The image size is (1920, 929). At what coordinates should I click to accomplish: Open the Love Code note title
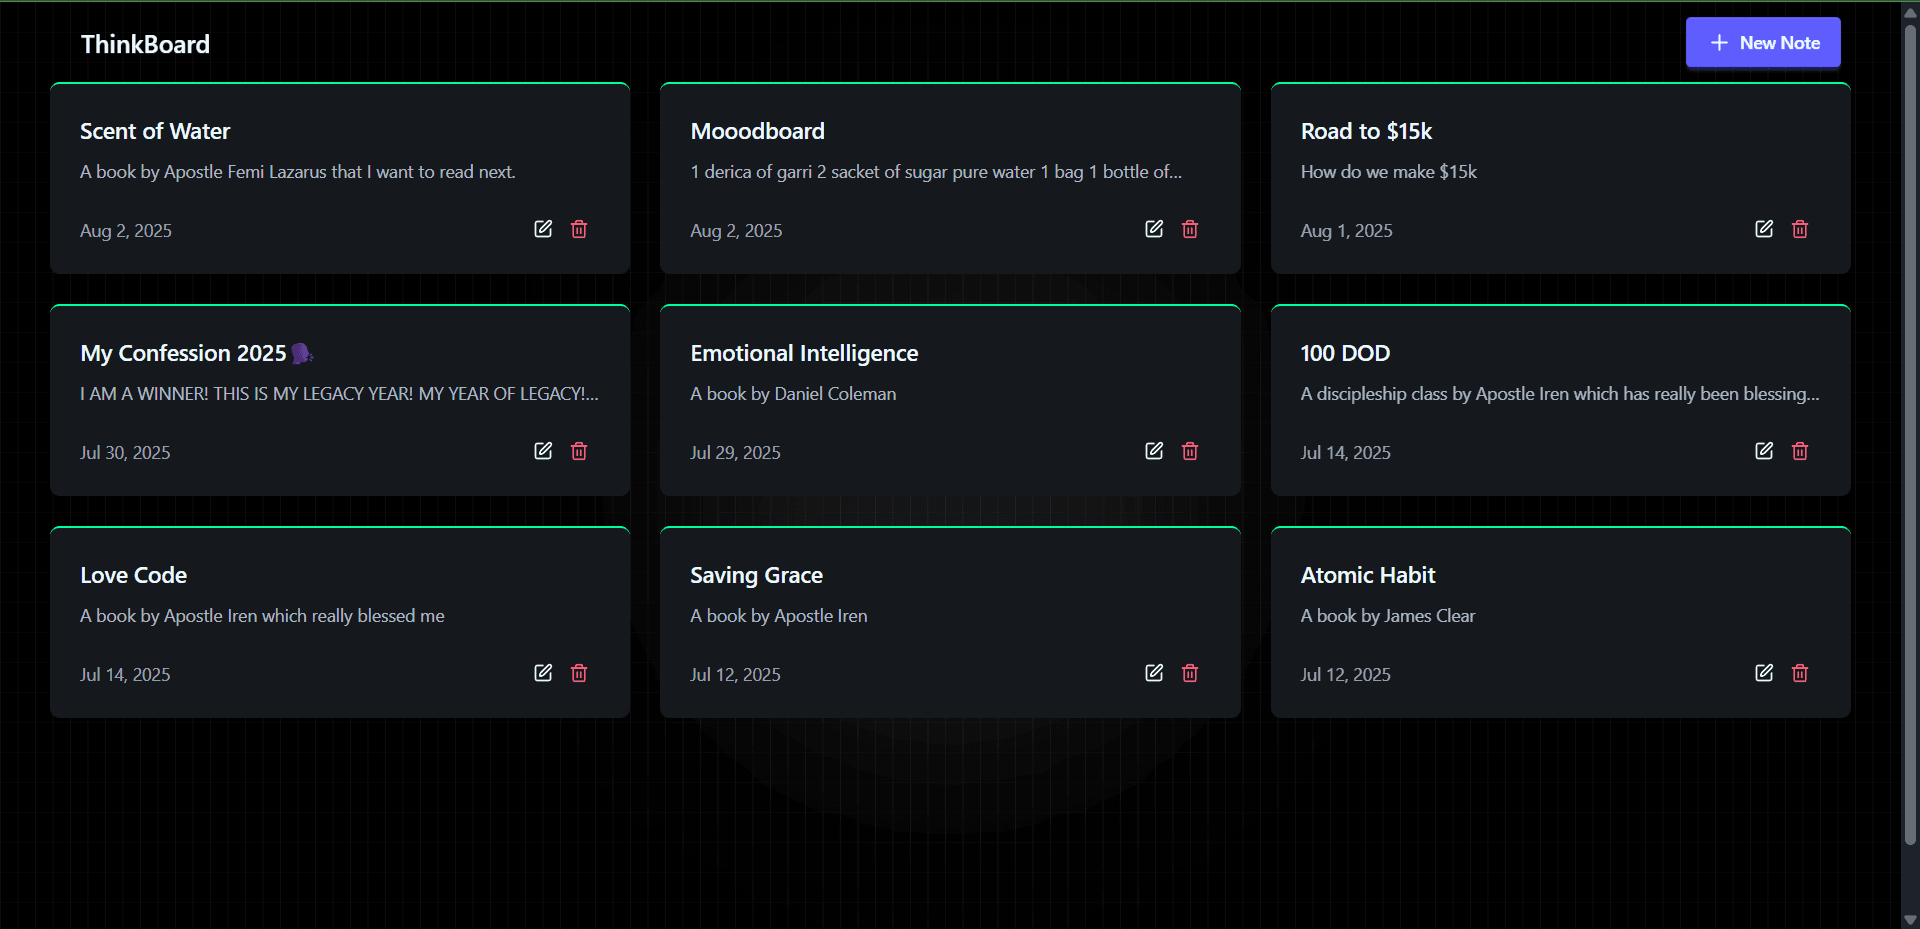coord(133,575)
